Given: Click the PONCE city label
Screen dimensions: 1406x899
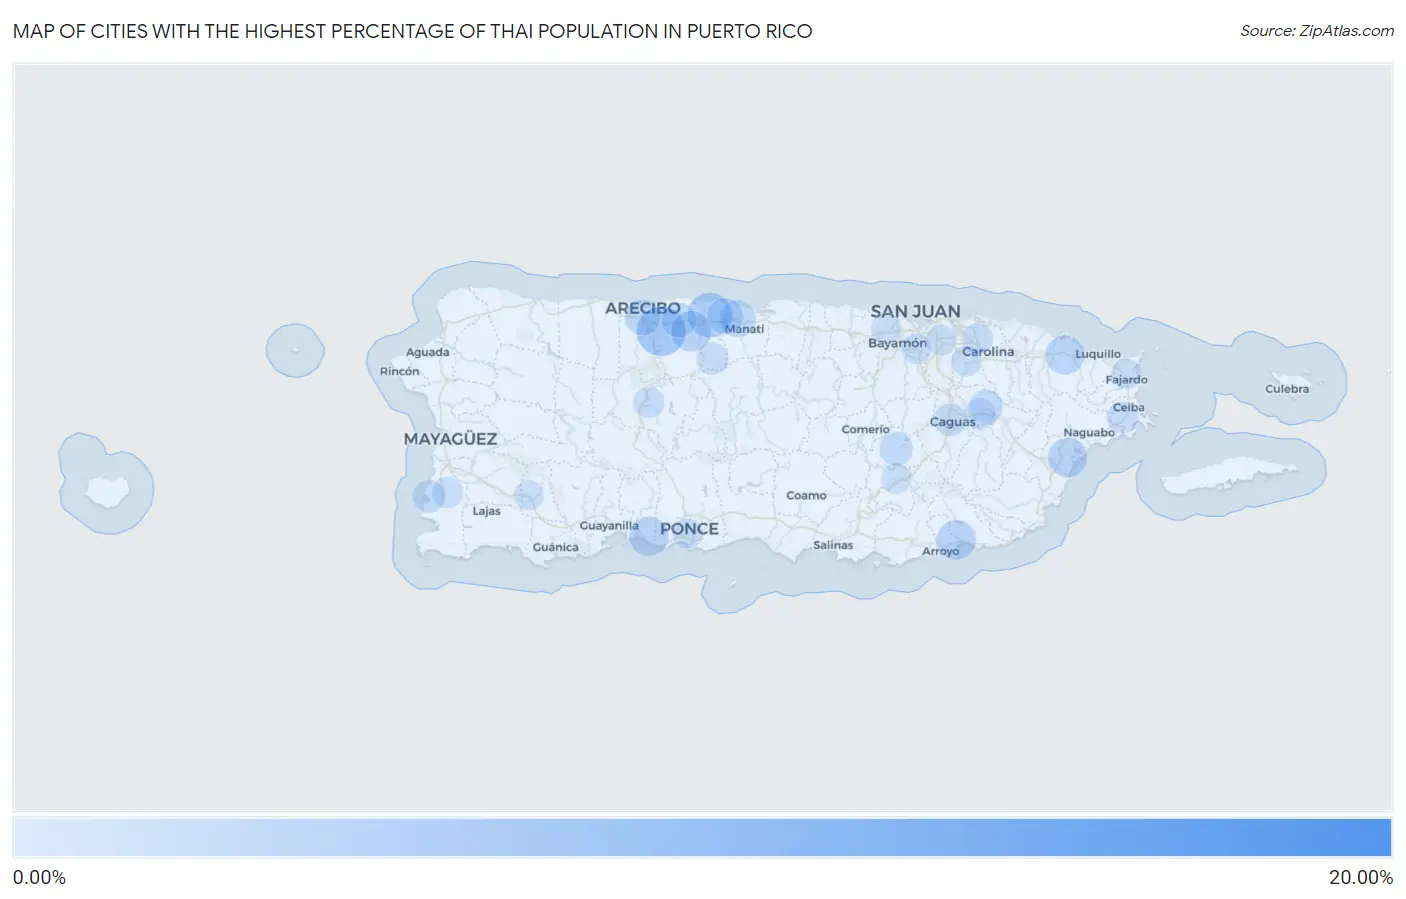Looking at the screenshot, I should coord(689,528).
